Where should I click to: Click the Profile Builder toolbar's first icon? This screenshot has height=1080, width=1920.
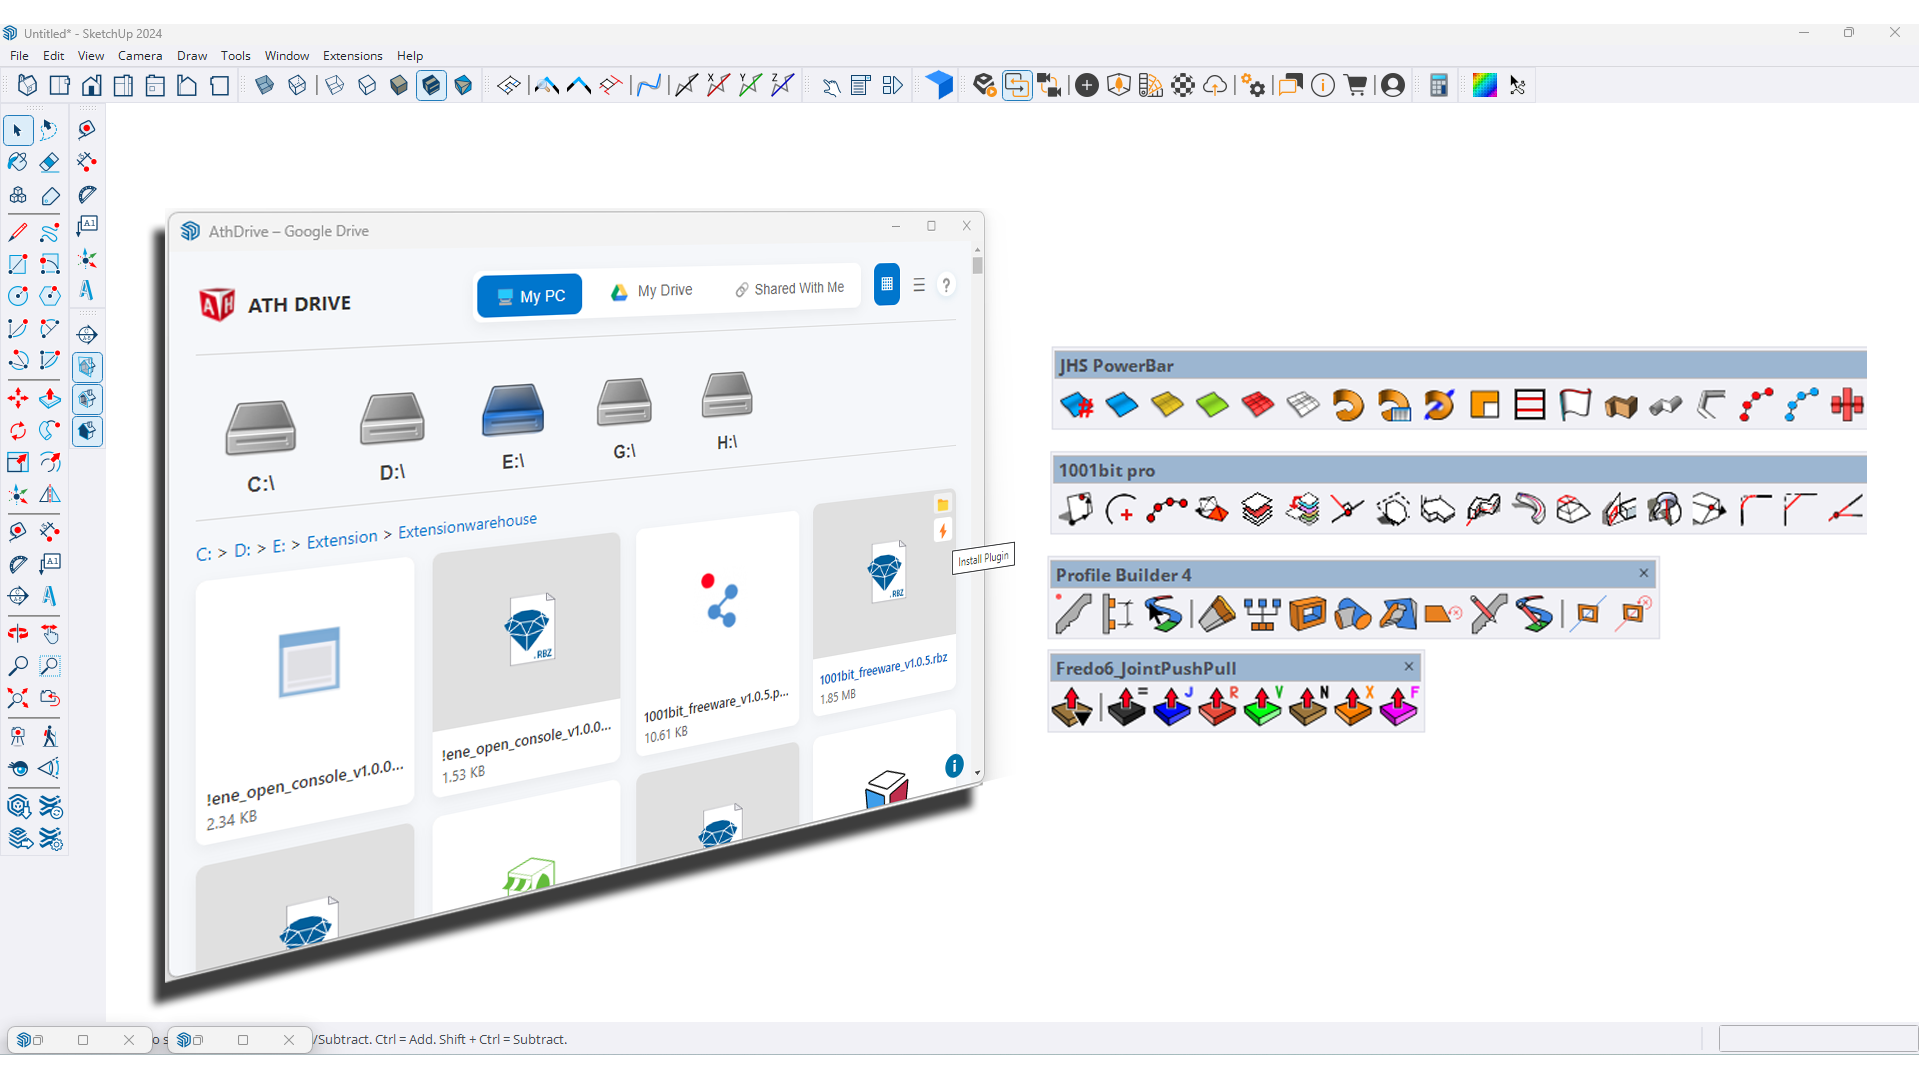[x=1072, y=613]
